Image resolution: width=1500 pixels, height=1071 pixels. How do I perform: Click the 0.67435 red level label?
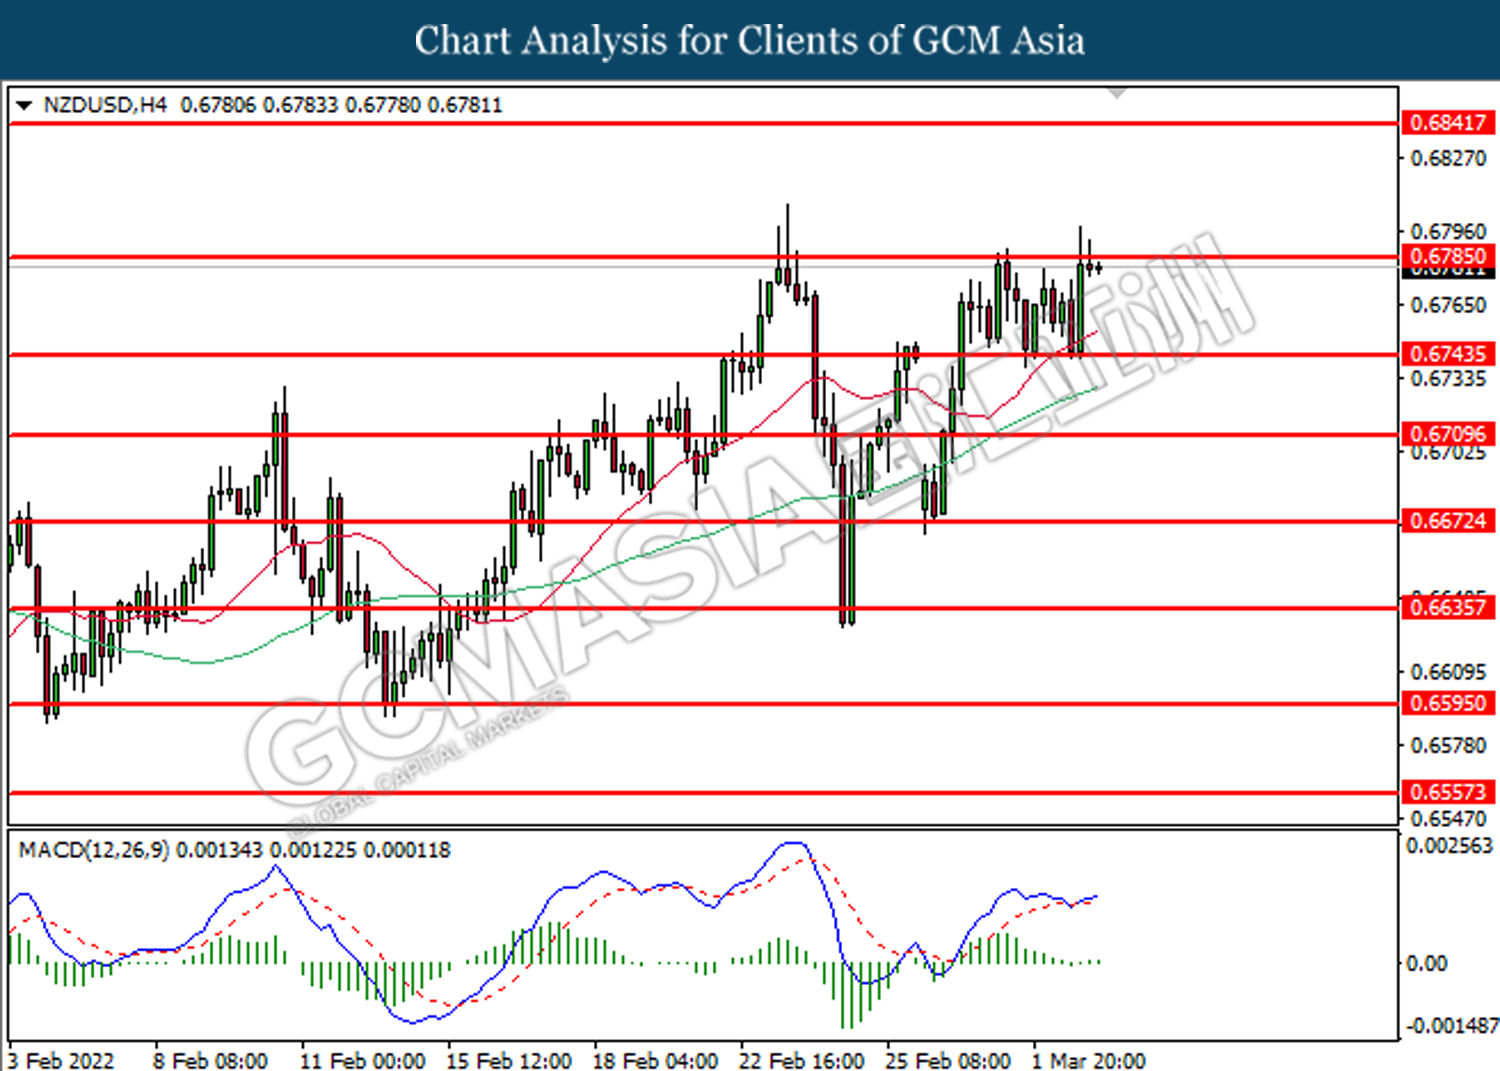coord(1448,354)
